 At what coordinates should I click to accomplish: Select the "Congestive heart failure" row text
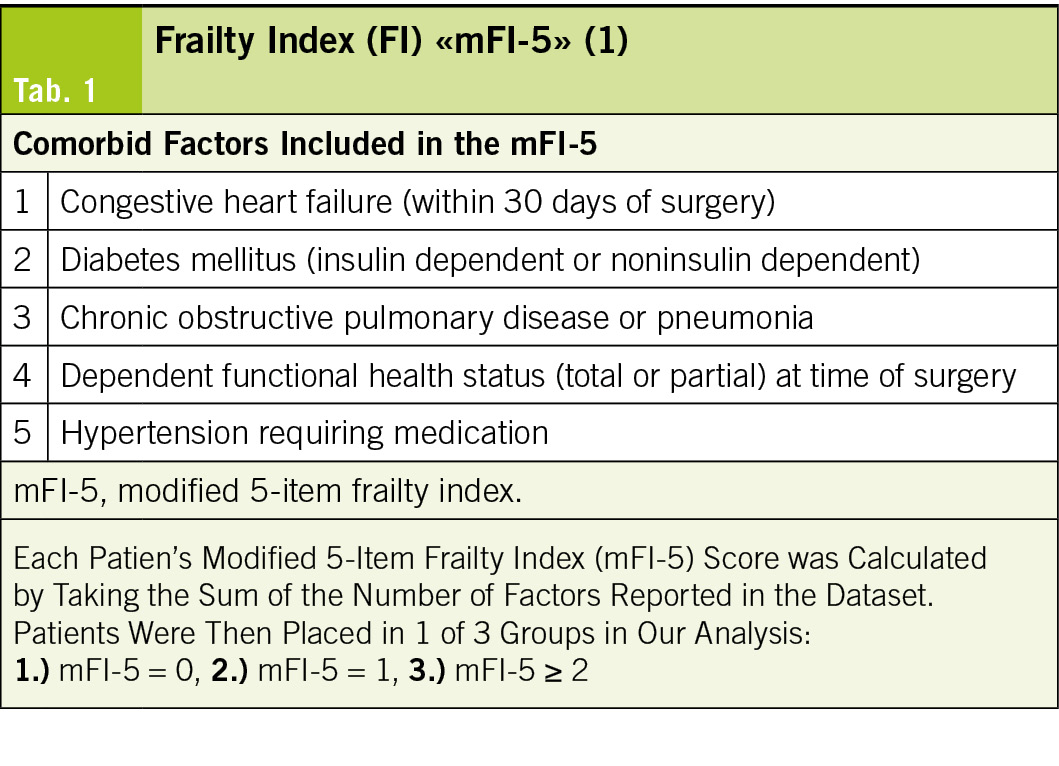point(418,202)
